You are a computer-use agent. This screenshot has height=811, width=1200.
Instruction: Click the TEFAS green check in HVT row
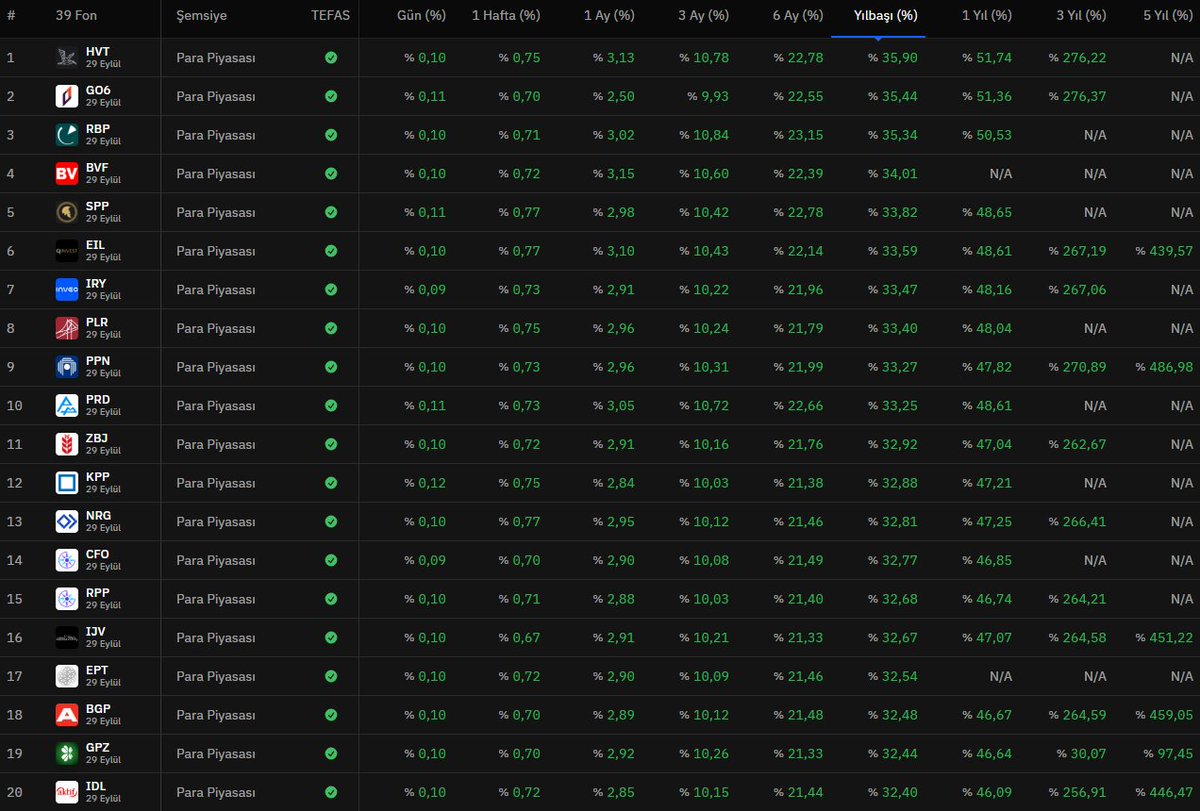point(331,58)
